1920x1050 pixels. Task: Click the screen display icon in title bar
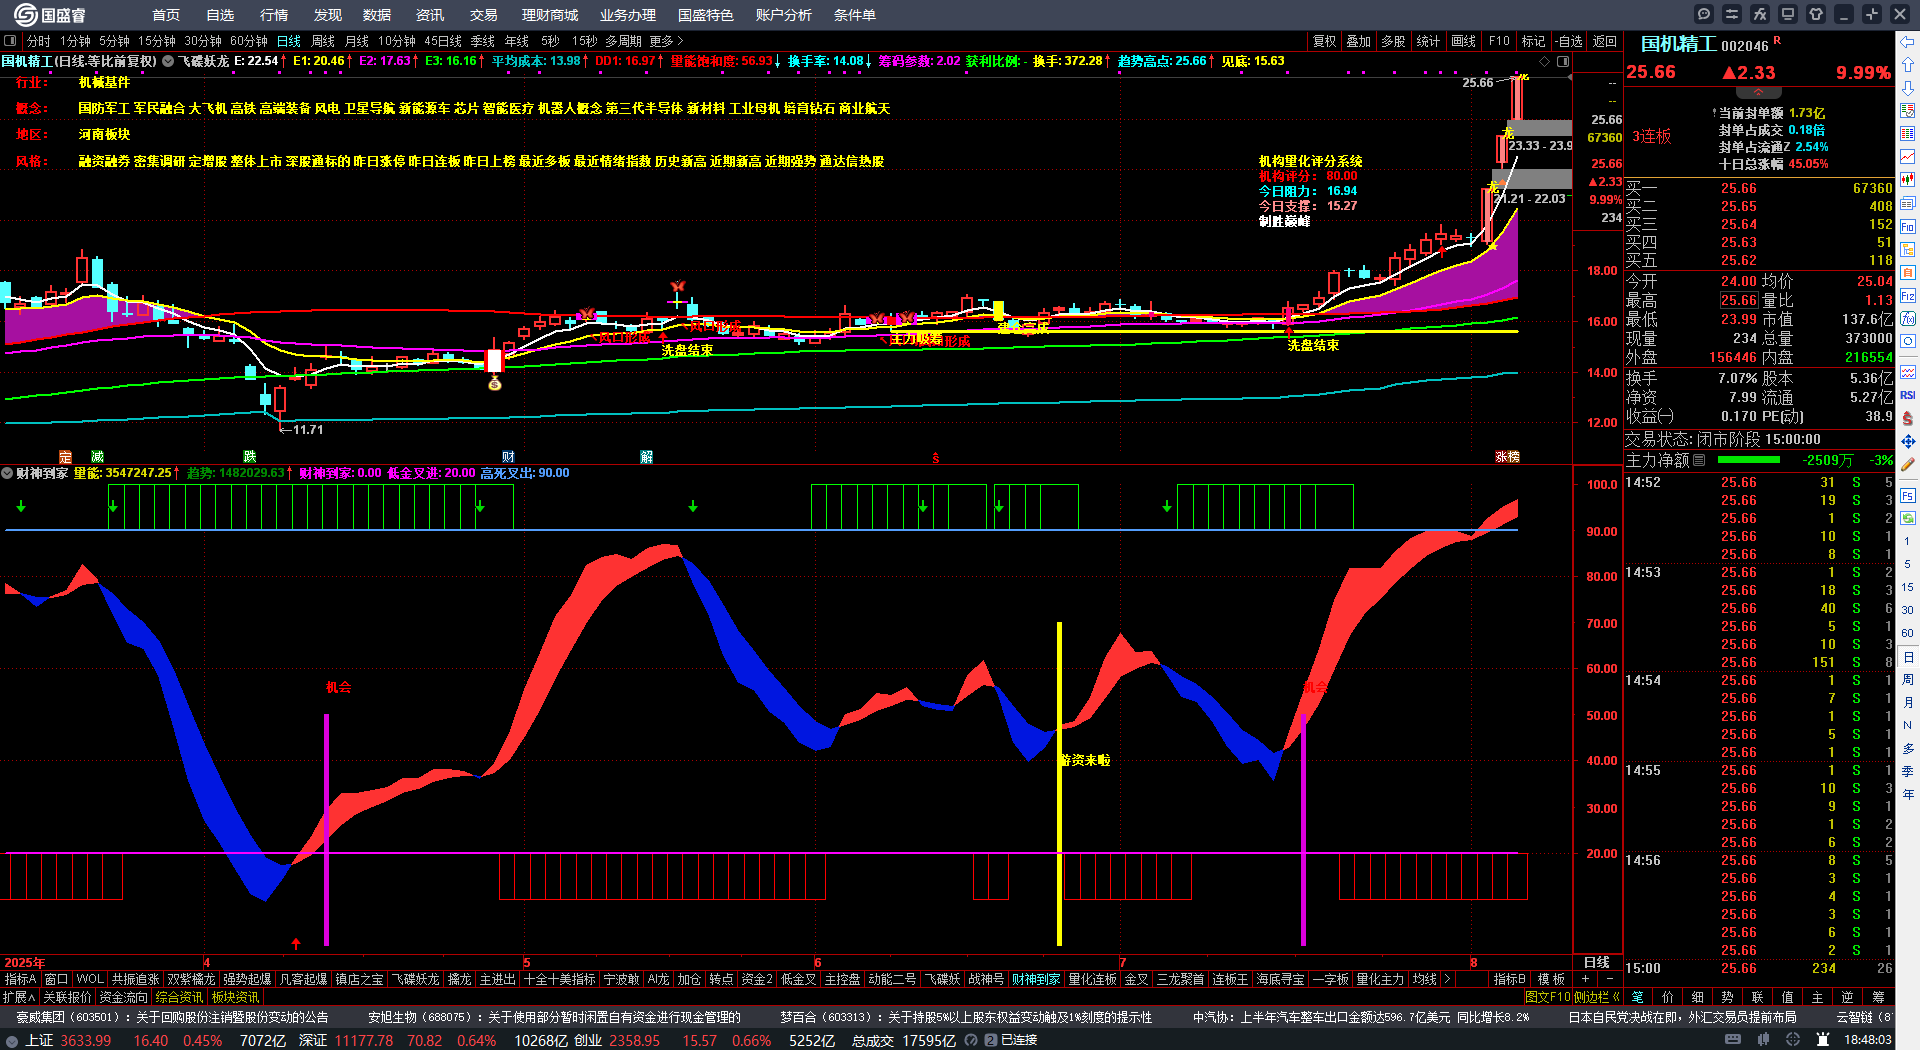point(1788,14)
